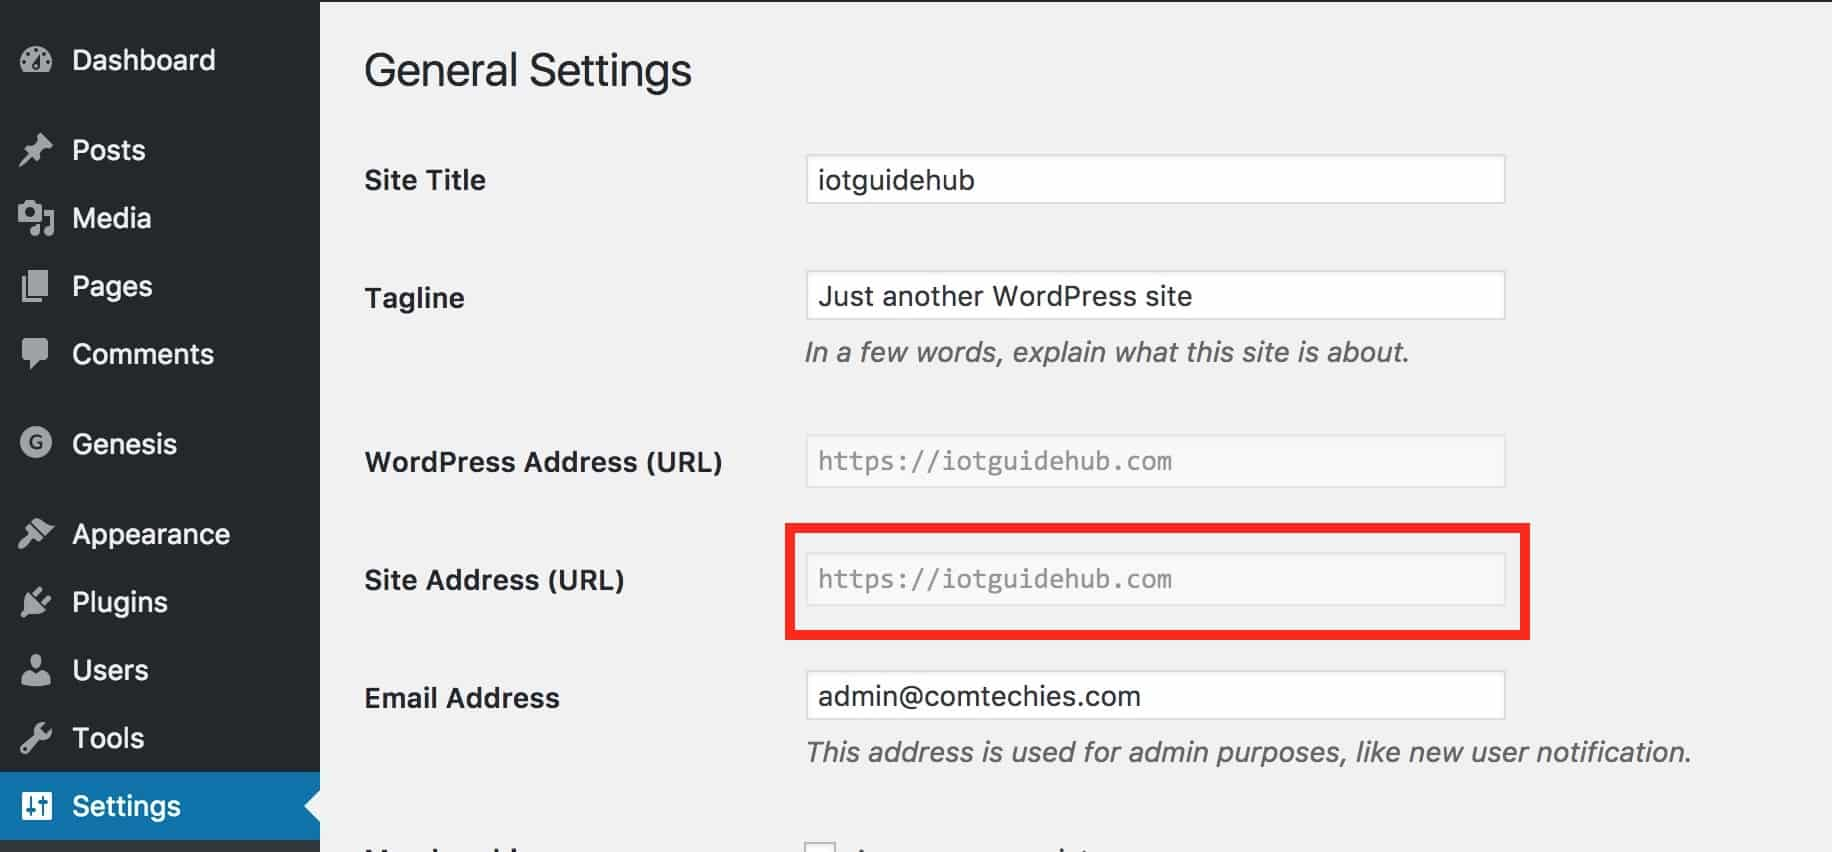The width and height of the screenshot is (1832, 852).
Task: Navigate to the Comments menu entry
Action: [142, 353]
